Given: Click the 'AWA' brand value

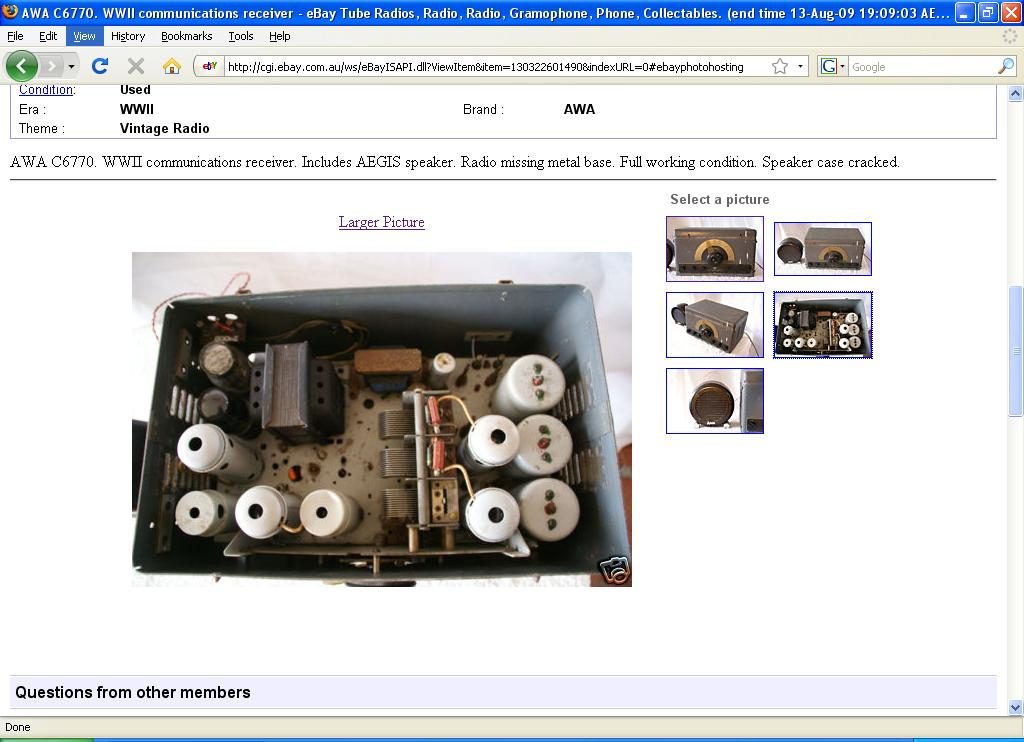Looking at the screenshot, I should (579, 110).
